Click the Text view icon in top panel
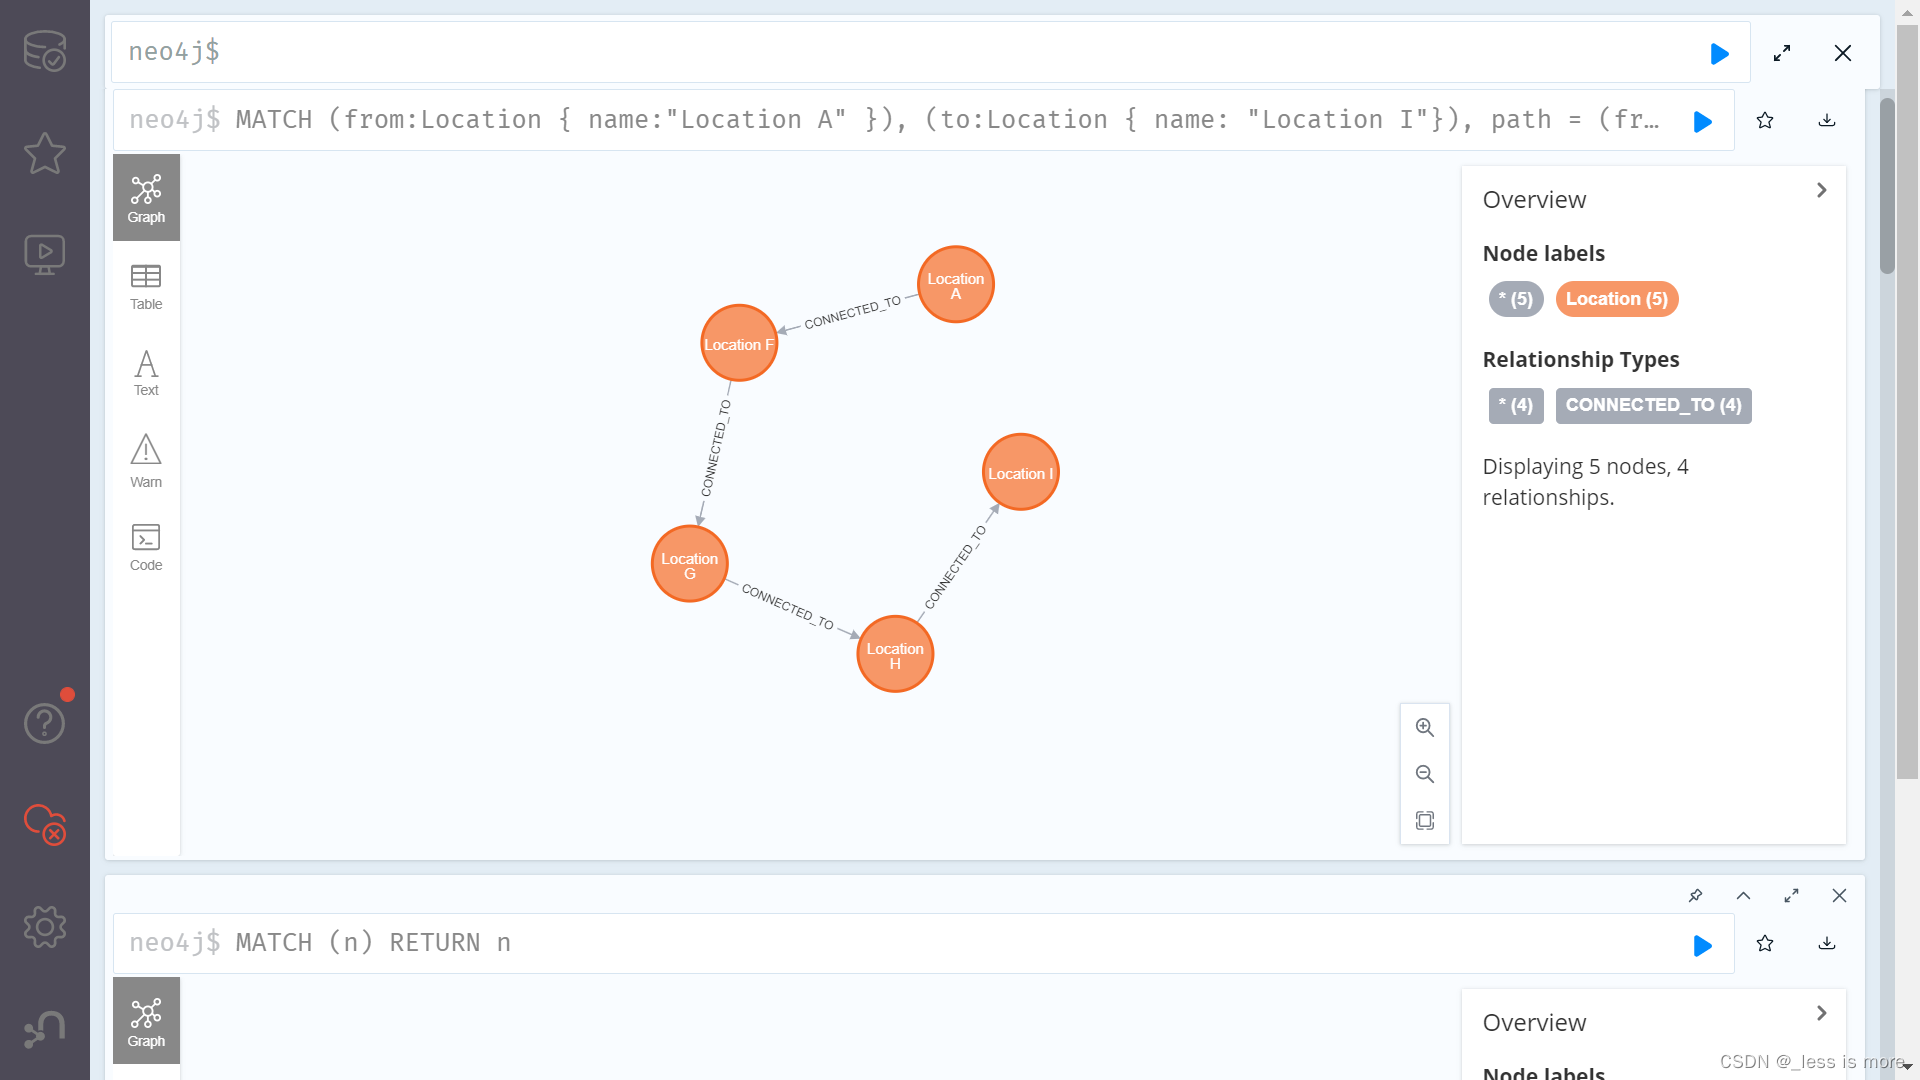This screenshot has width=1920, height=1080. (x=145, y=372)
